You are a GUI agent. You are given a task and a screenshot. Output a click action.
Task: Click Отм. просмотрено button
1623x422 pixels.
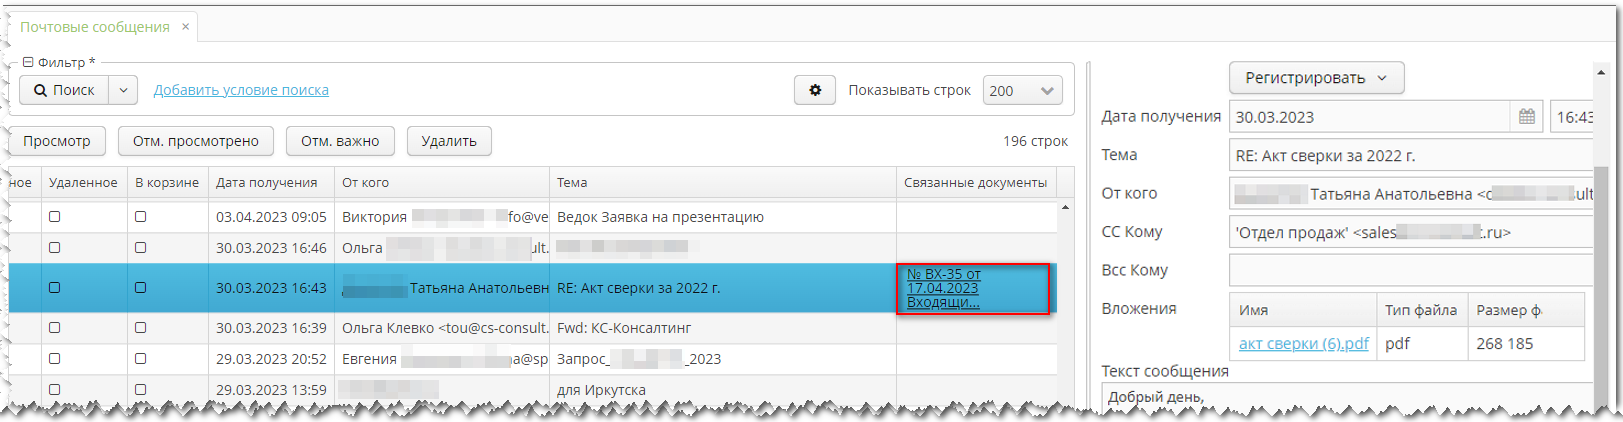(196, 141)
